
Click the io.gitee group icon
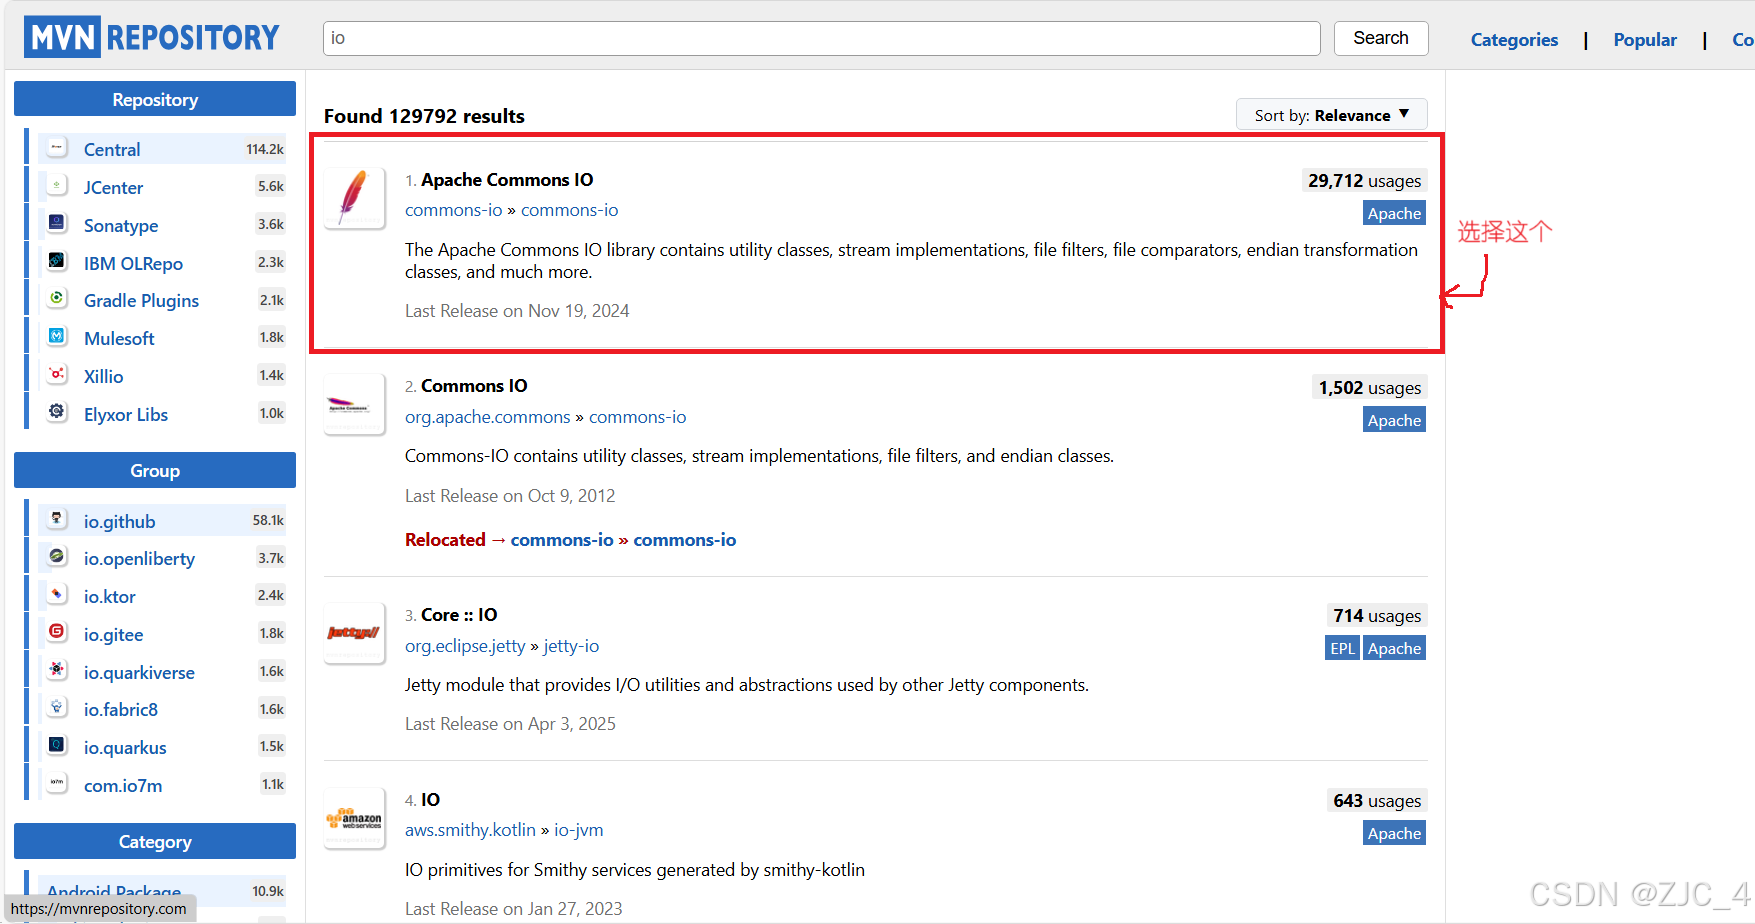[x=57, y=633]
